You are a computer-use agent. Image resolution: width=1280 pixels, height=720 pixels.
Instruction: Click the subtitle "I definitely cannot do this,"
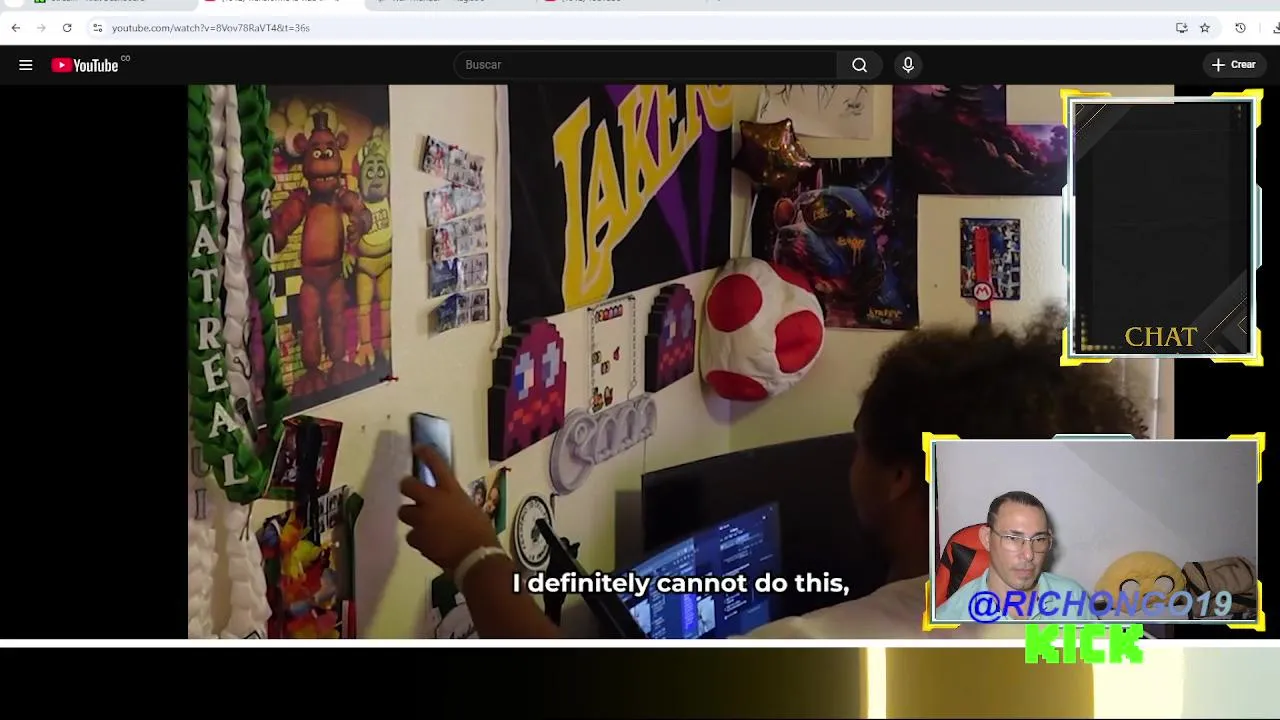coord(680,583)
